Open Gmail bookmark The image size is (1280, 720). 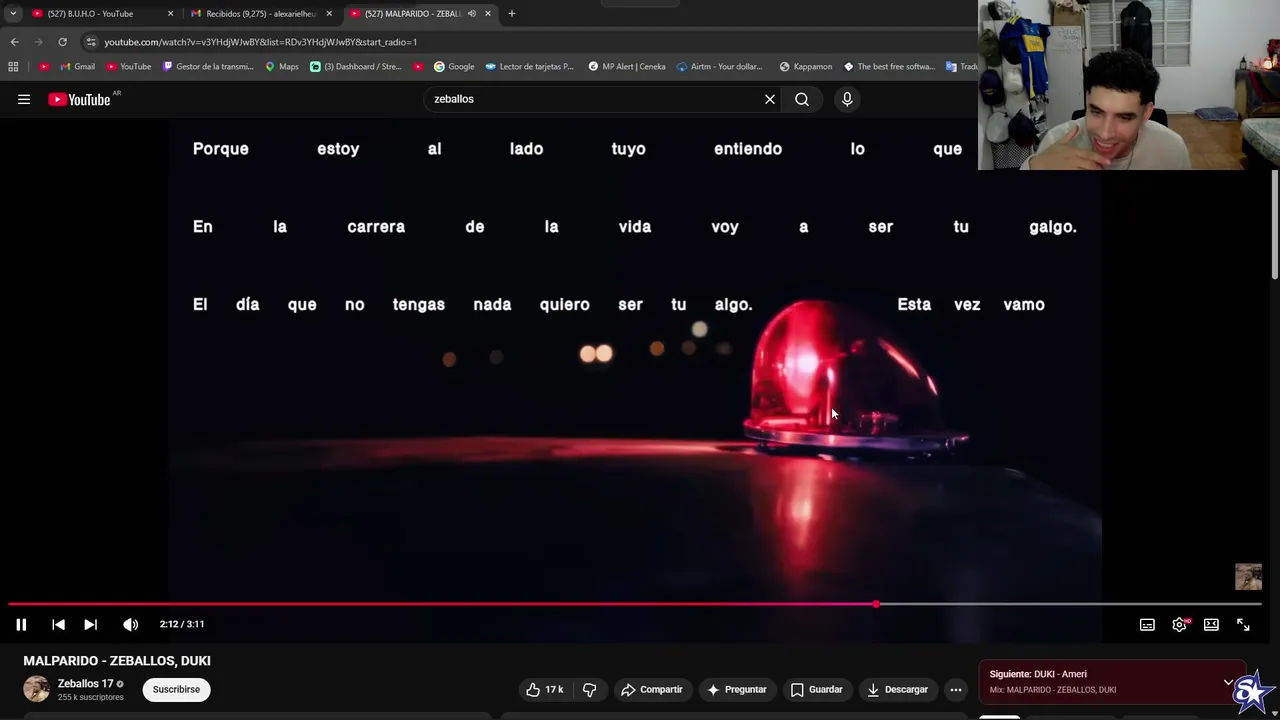point(76,67)
